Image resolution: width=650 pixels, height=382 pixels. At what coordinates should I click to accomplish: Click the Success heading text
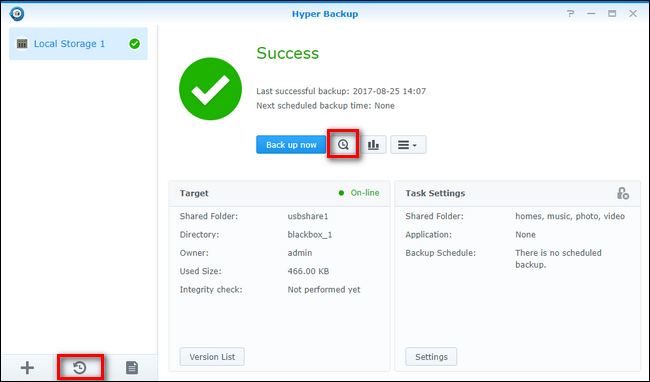coord(288,53)
